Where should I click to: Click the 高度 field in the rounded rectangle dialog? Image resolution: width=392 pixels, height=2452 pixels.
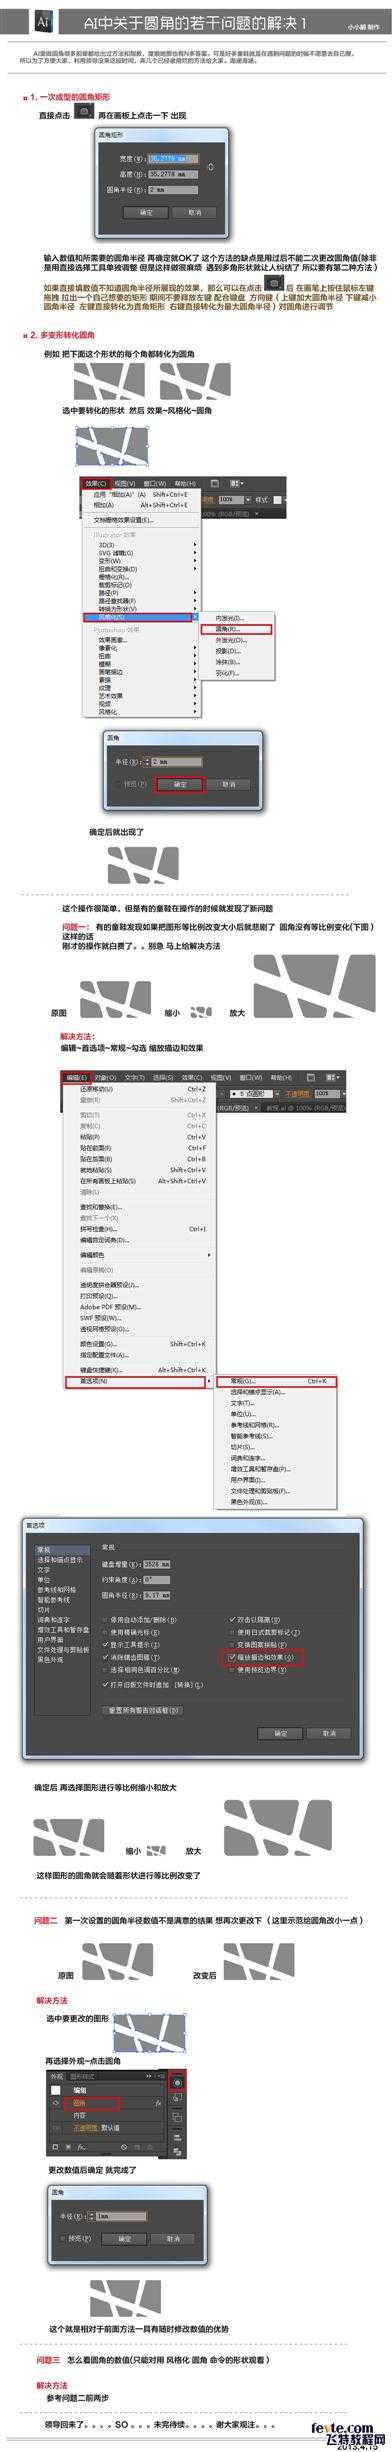coord(172,173)
